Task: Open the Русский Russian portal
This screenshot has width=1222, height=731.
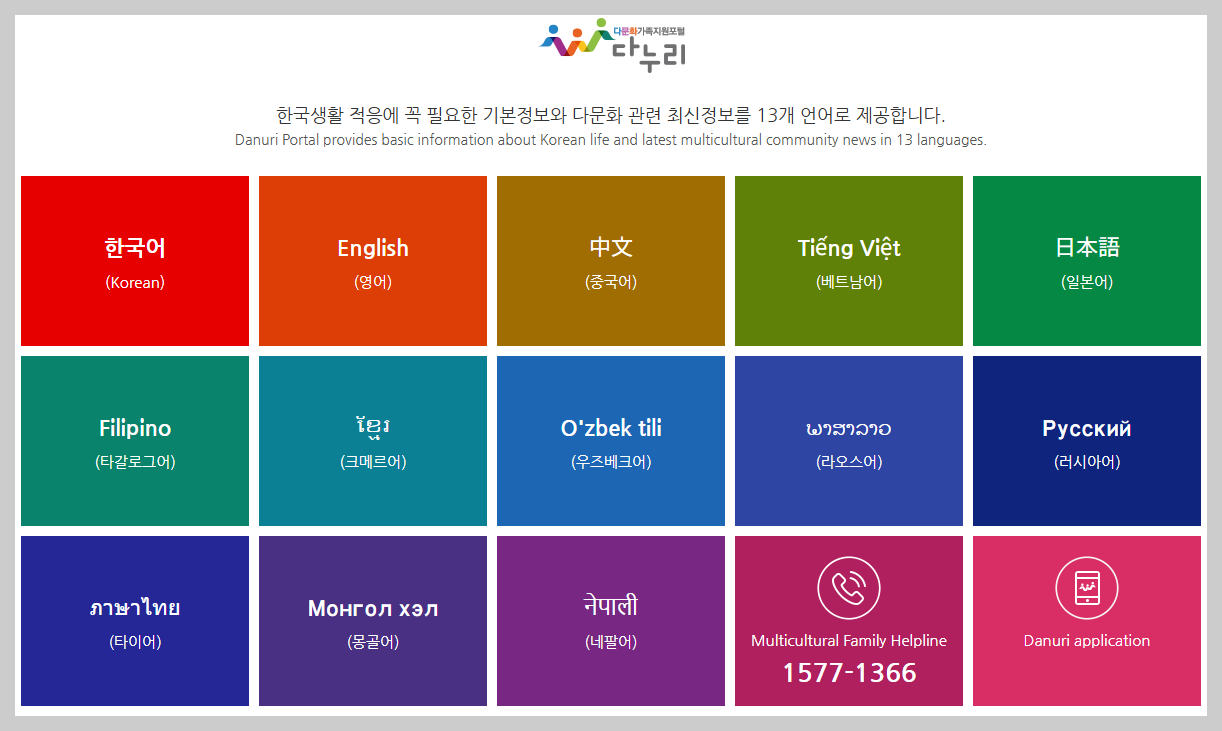Action: point(1086,440)
